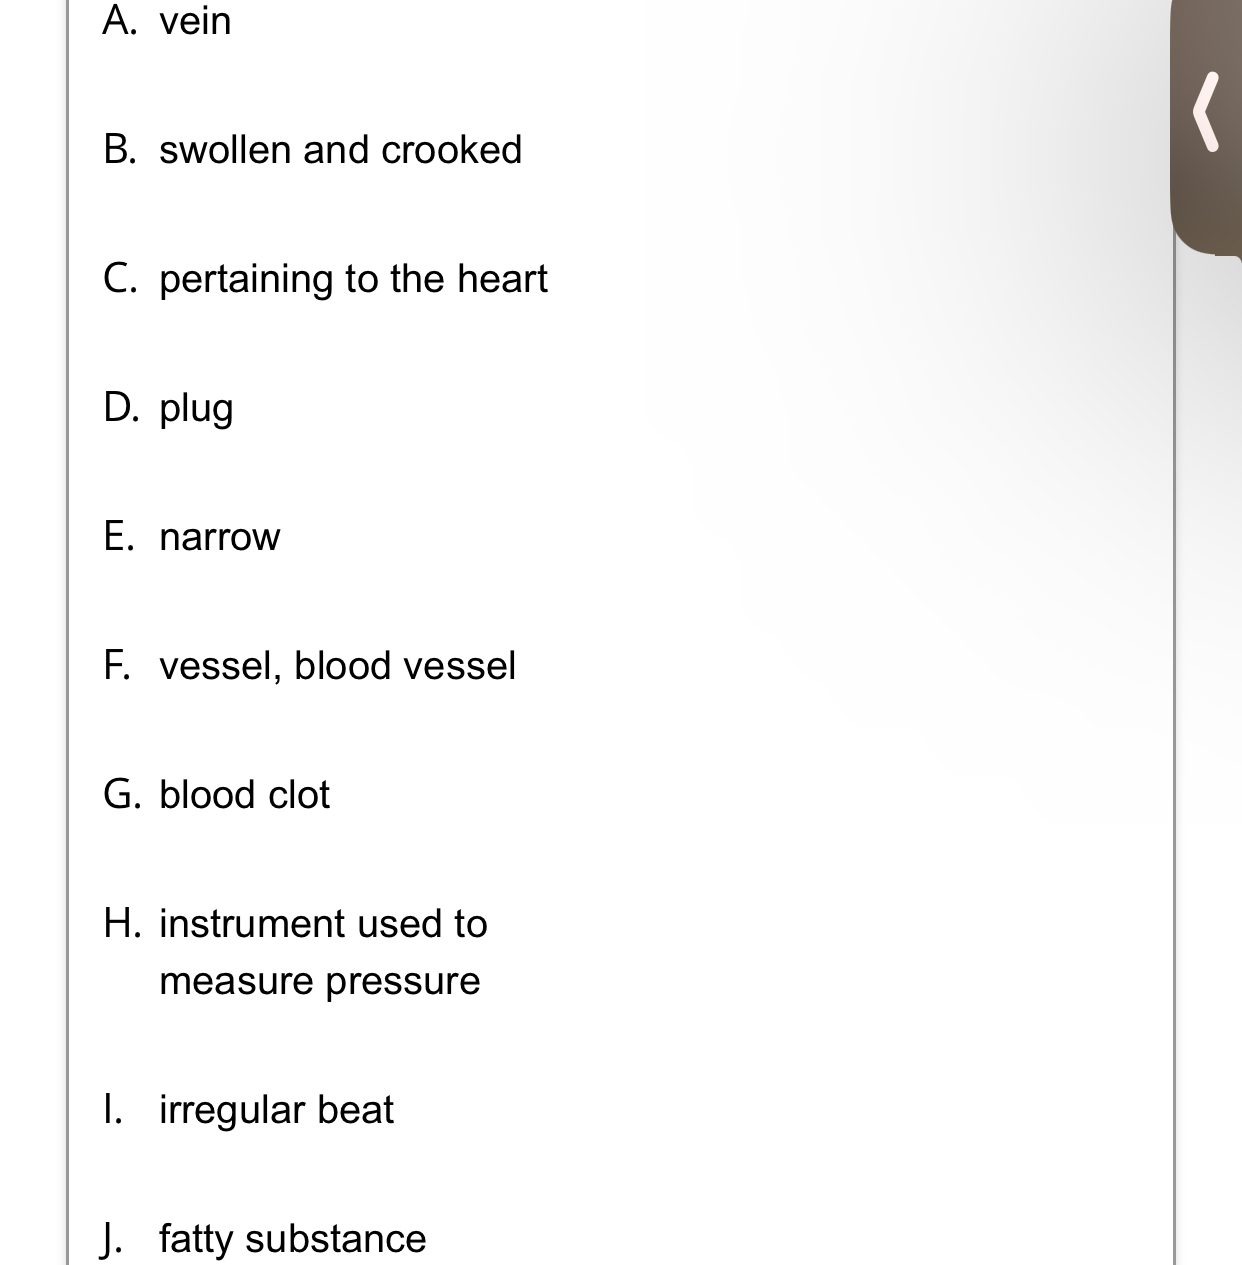Pick option E. narrow
This screenshot has height=1265, width=1242.
[192, 537]
